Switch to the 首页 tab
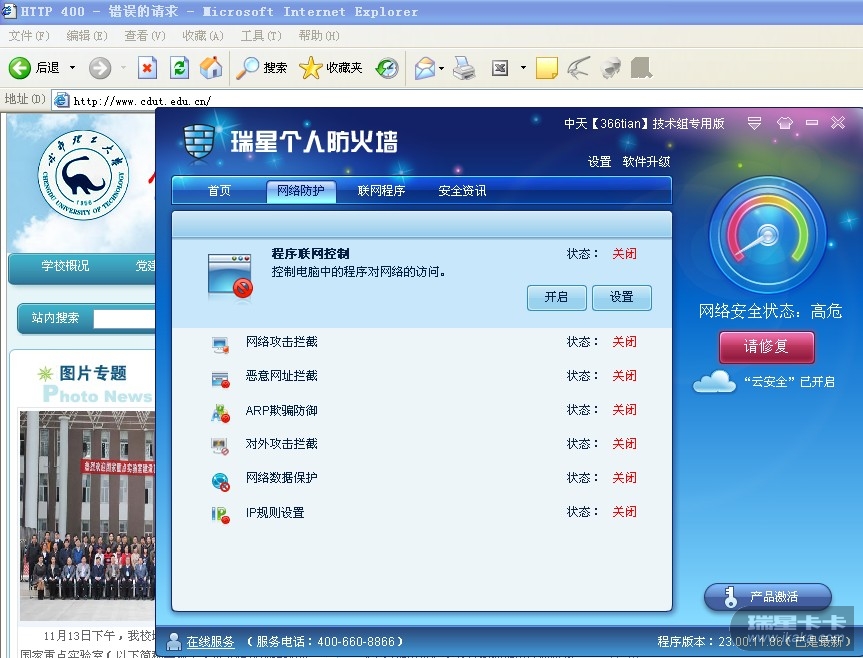 219,191
